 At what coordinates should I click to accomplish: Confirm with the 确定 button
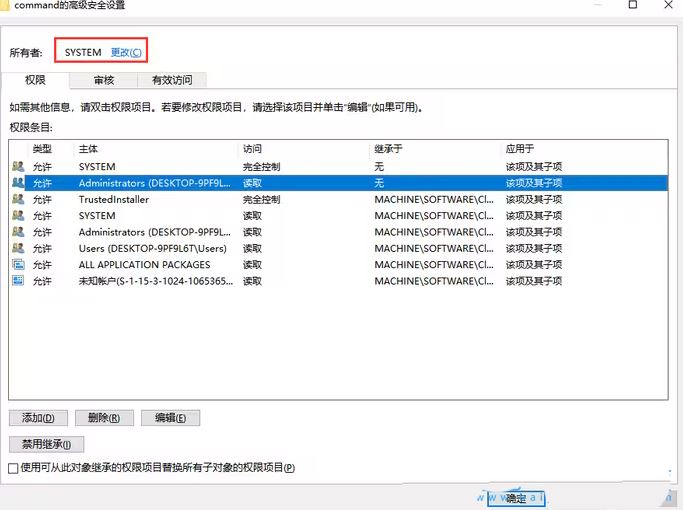[x=516, y=497]
